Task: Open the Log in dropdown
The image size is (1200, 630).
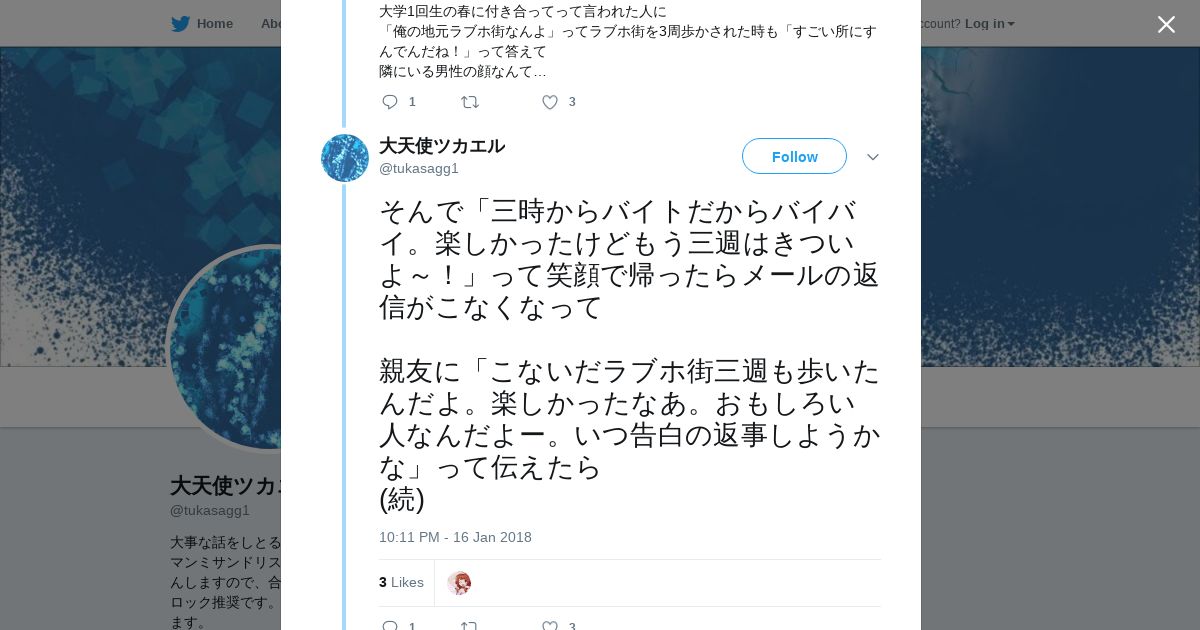Action: 989,24
